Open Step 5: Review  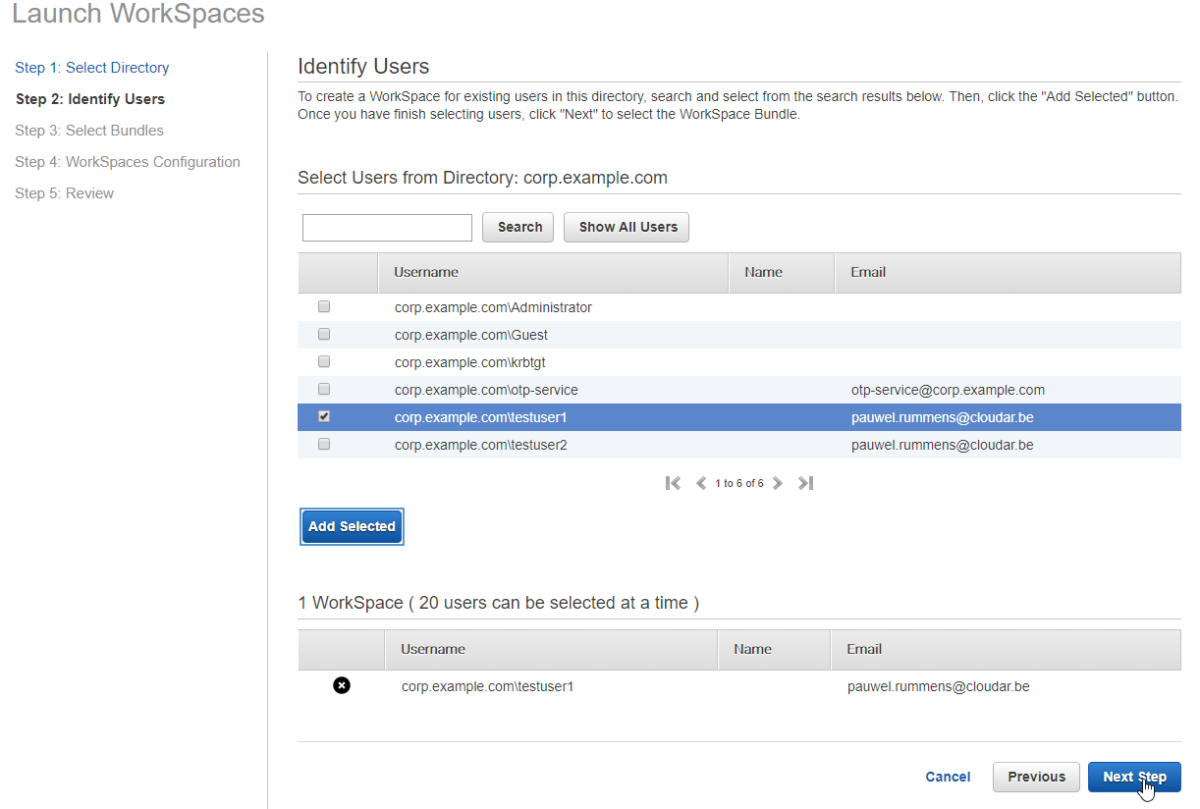[x=64, y=193]
